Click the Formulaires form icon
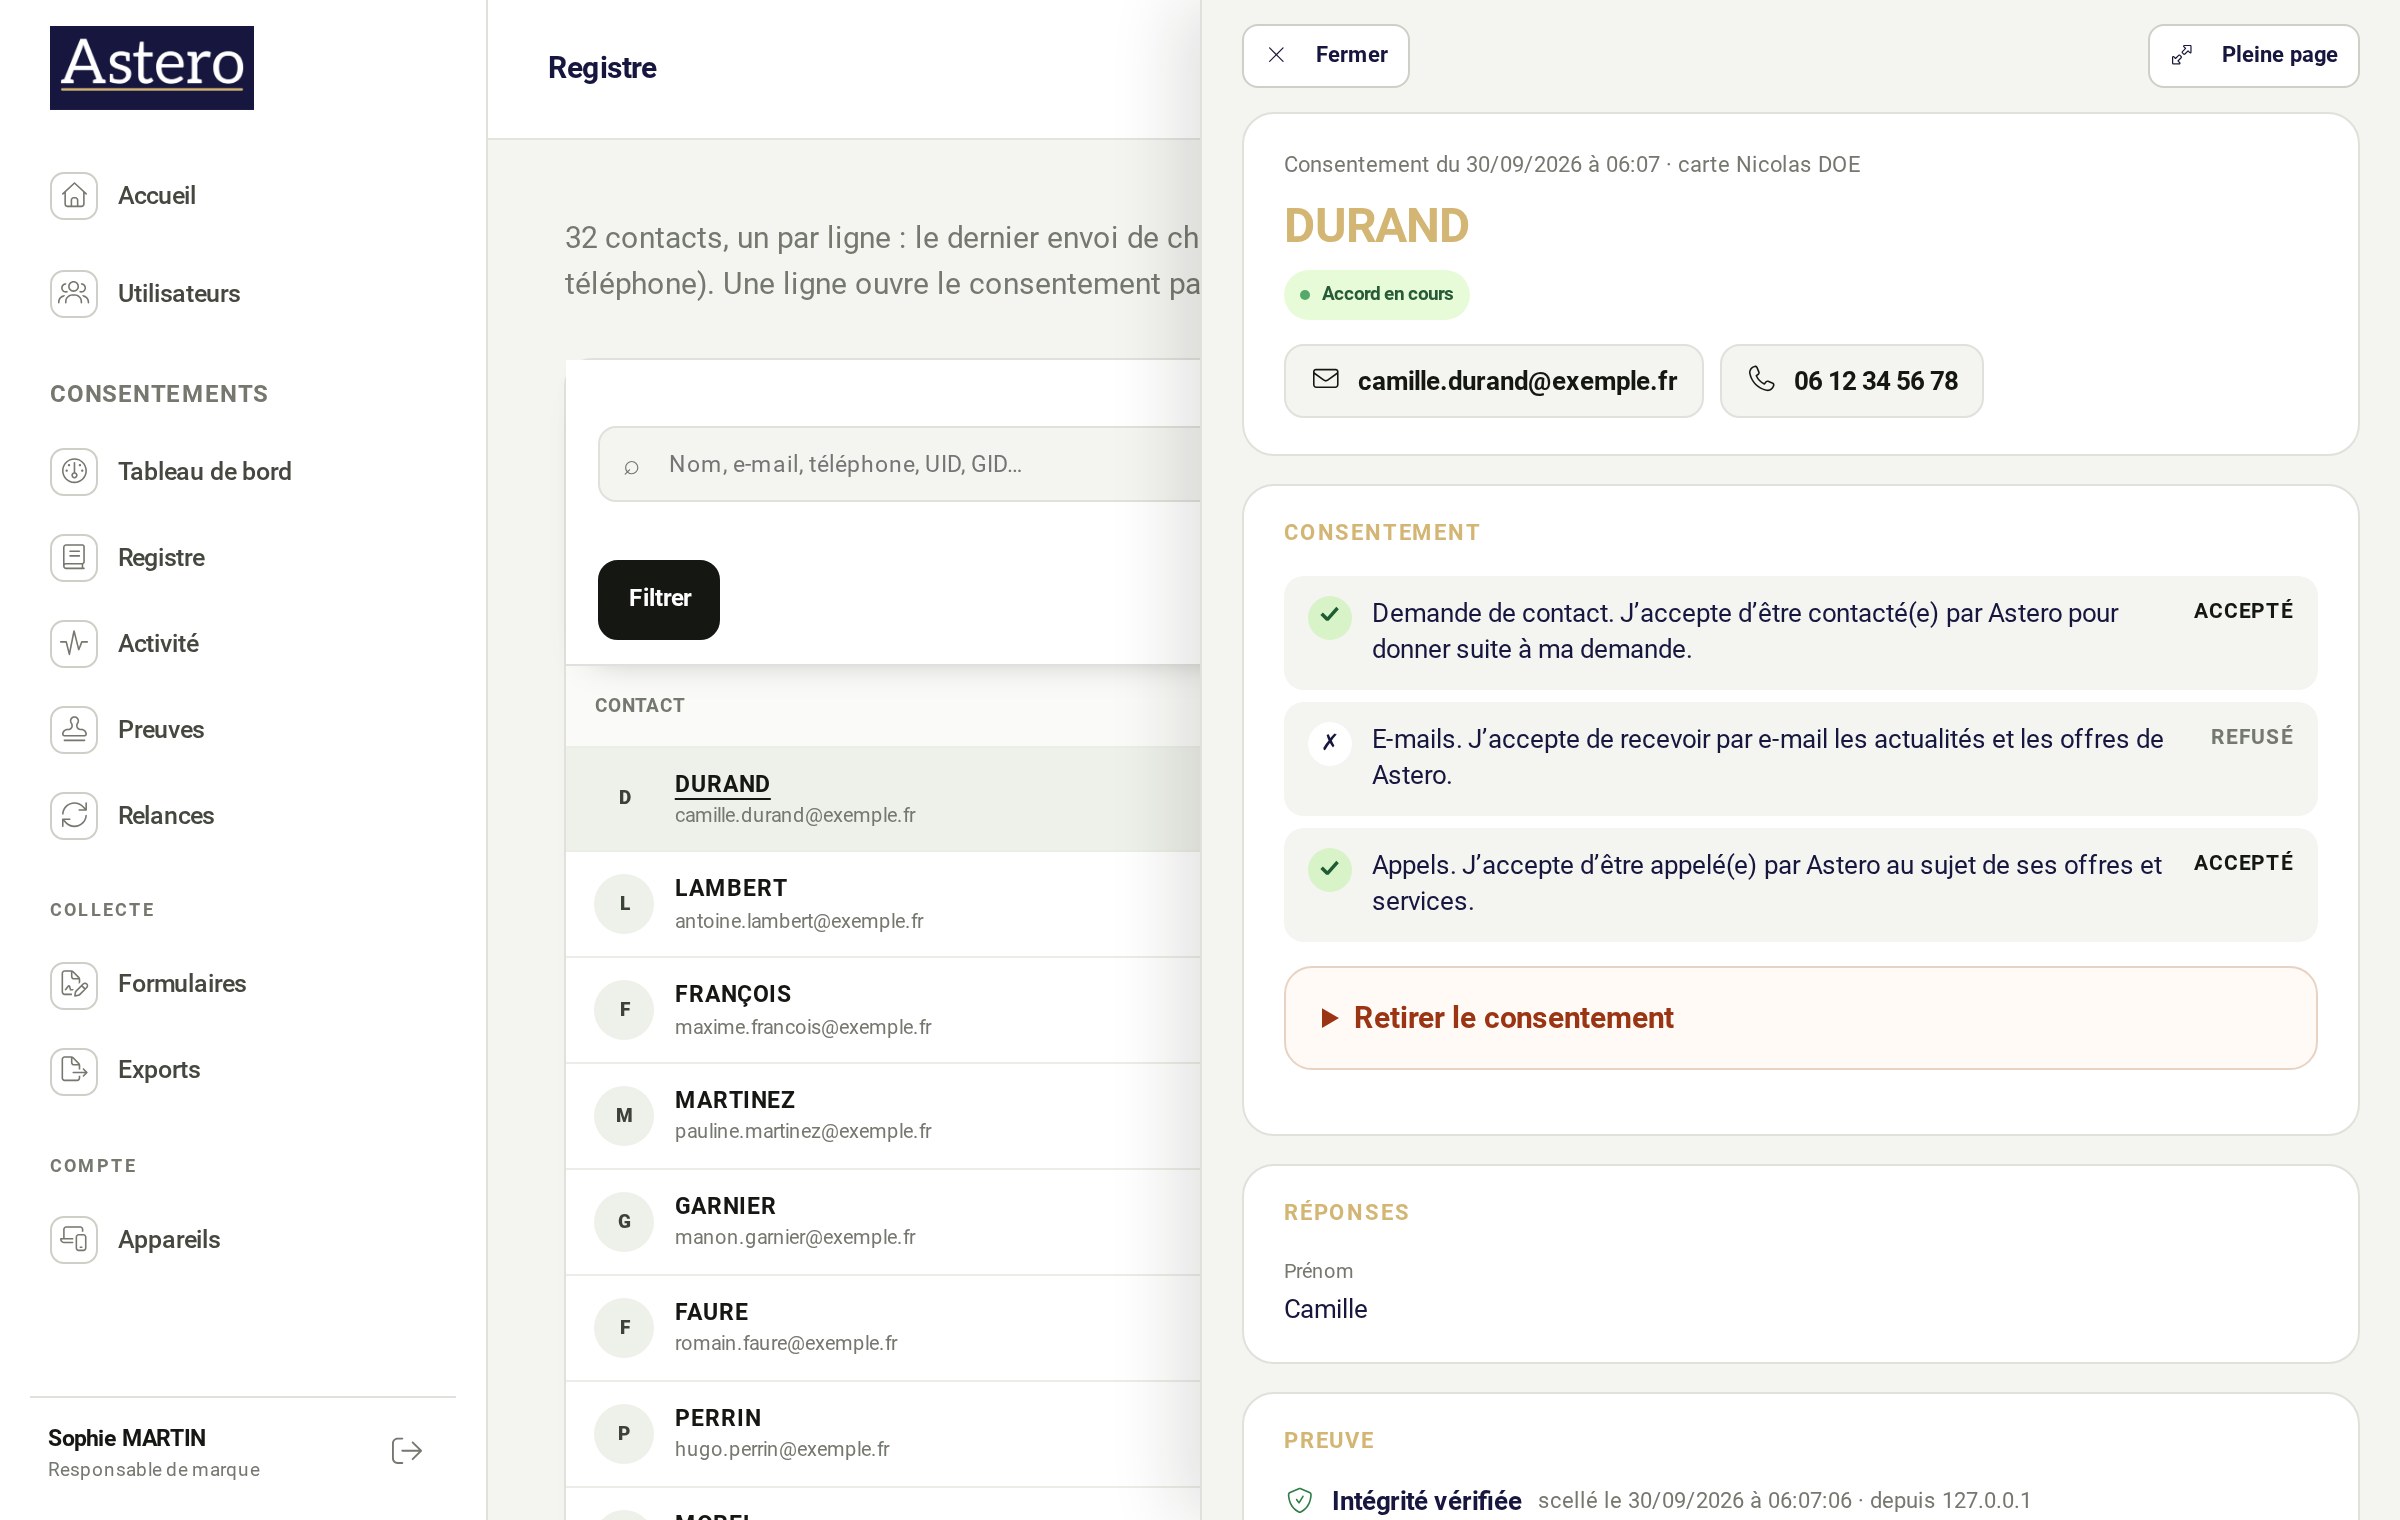Image resolution: width=2400 pixels, height=1520 pixels. [74, 983]
